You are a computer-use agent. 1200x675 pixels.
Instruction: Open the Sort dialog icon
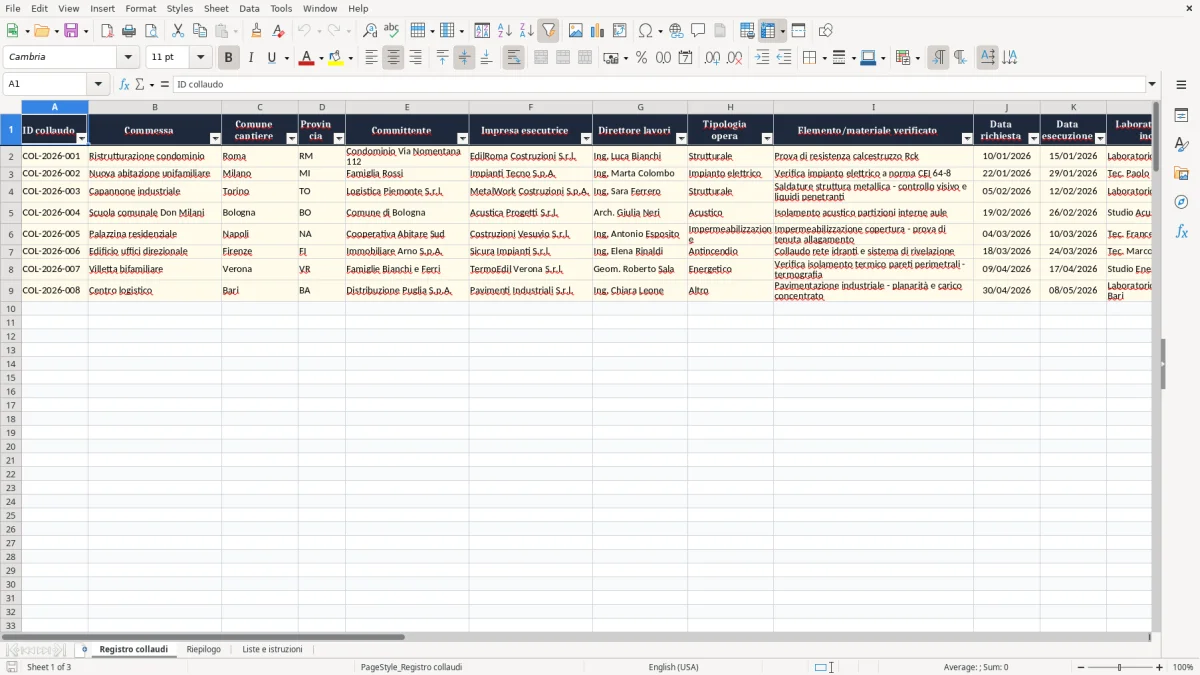482,31
